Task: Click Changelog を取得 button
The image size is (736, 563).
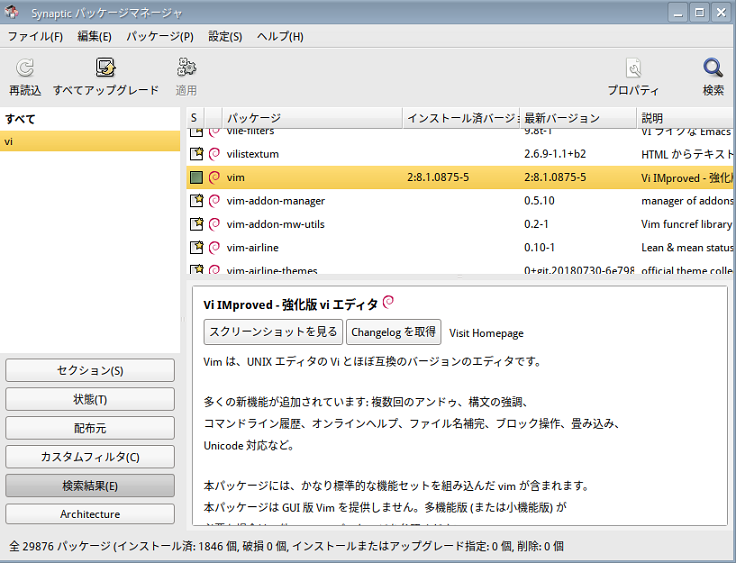Action: 393,332
